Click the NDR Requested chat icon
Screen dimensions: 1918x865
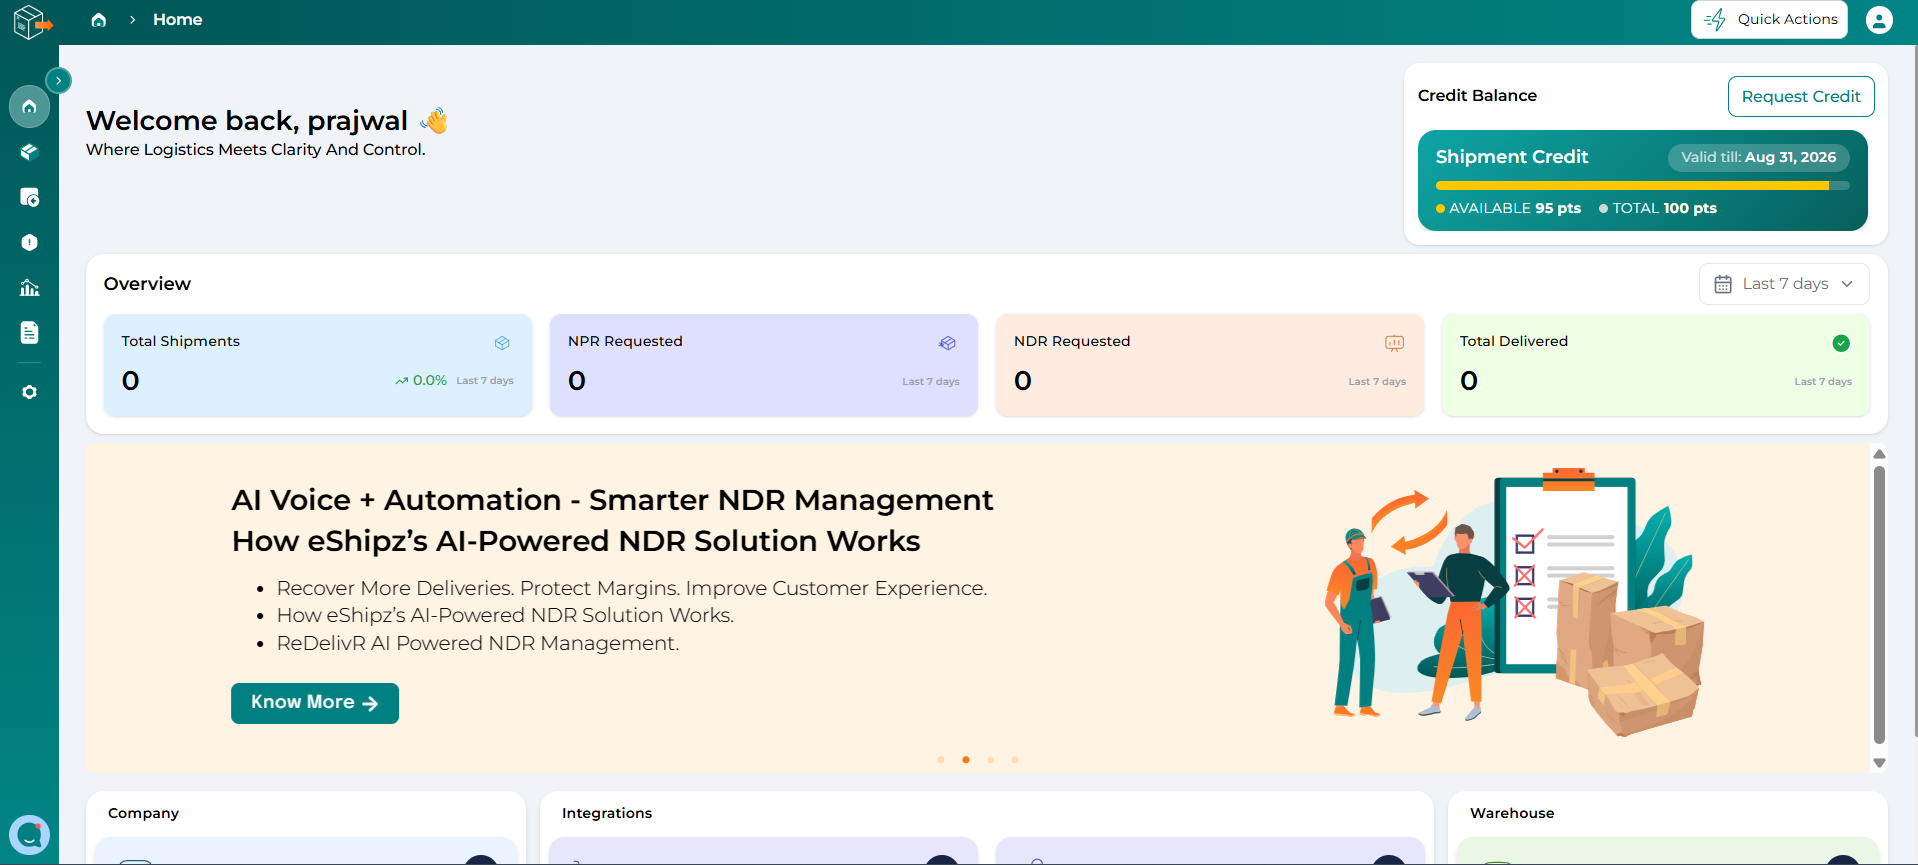[1394, 343]
